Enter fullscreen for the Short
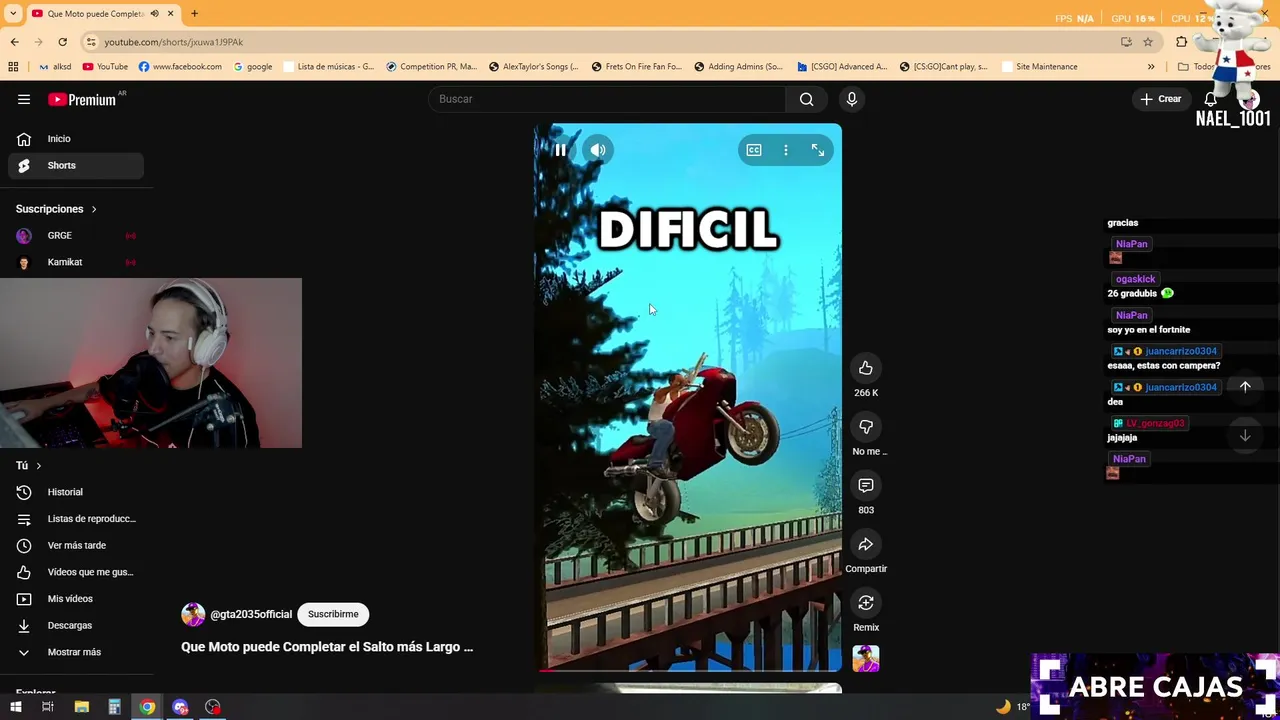The height and width of the screenshot is (720, 1280). pyautogui.click(x=818, y=150)
